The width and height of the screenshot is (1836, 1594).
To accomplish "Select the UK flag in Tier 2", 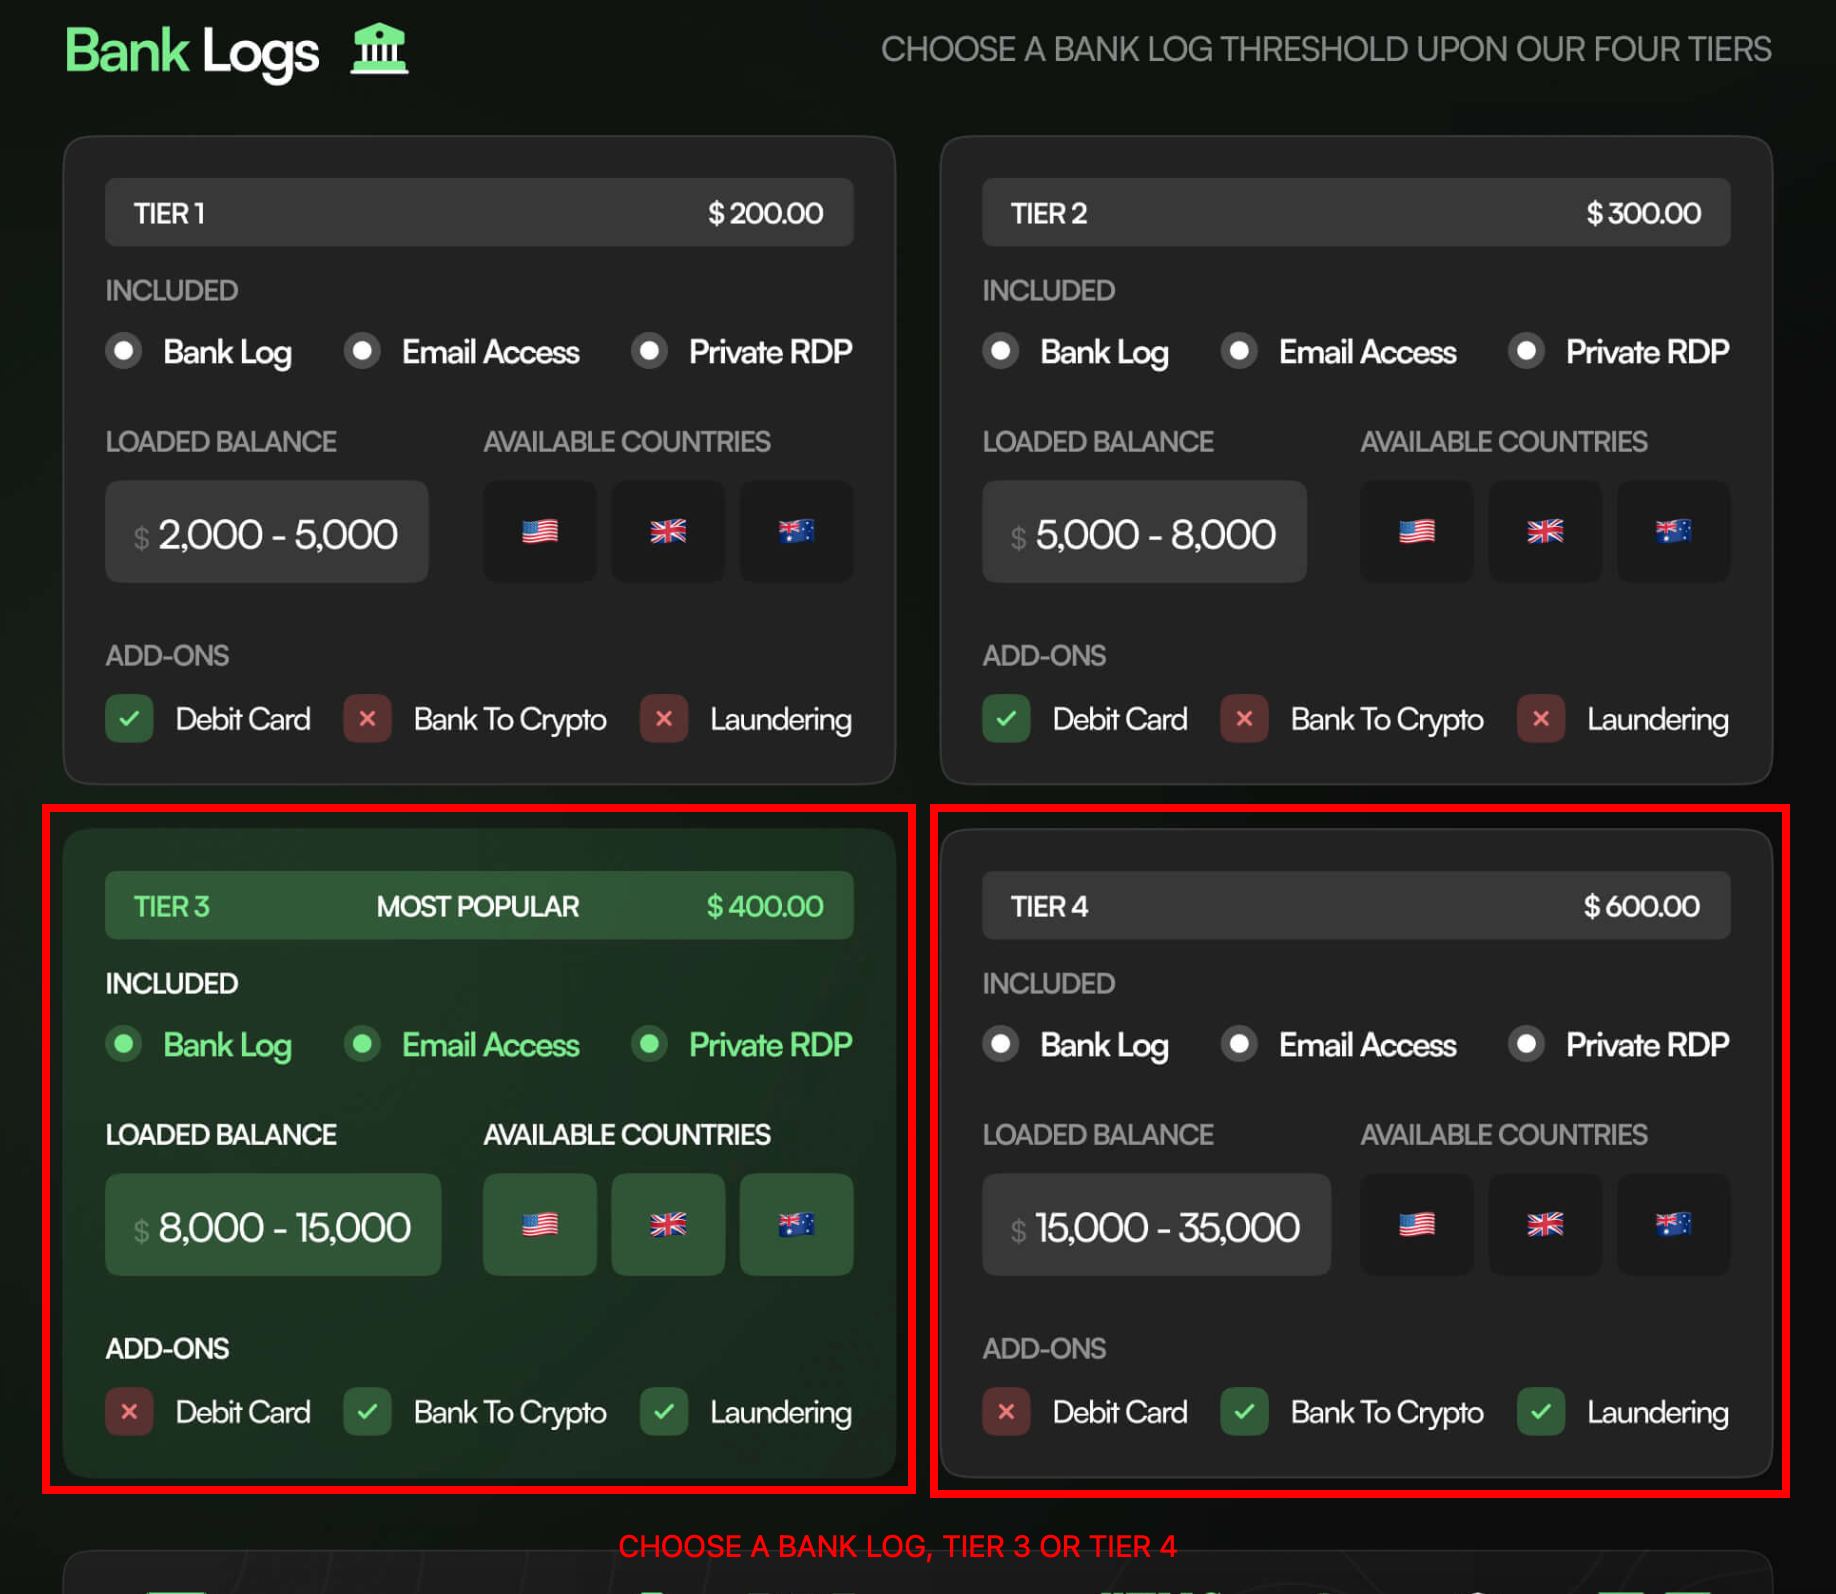I will click(x=1545, y=531).
